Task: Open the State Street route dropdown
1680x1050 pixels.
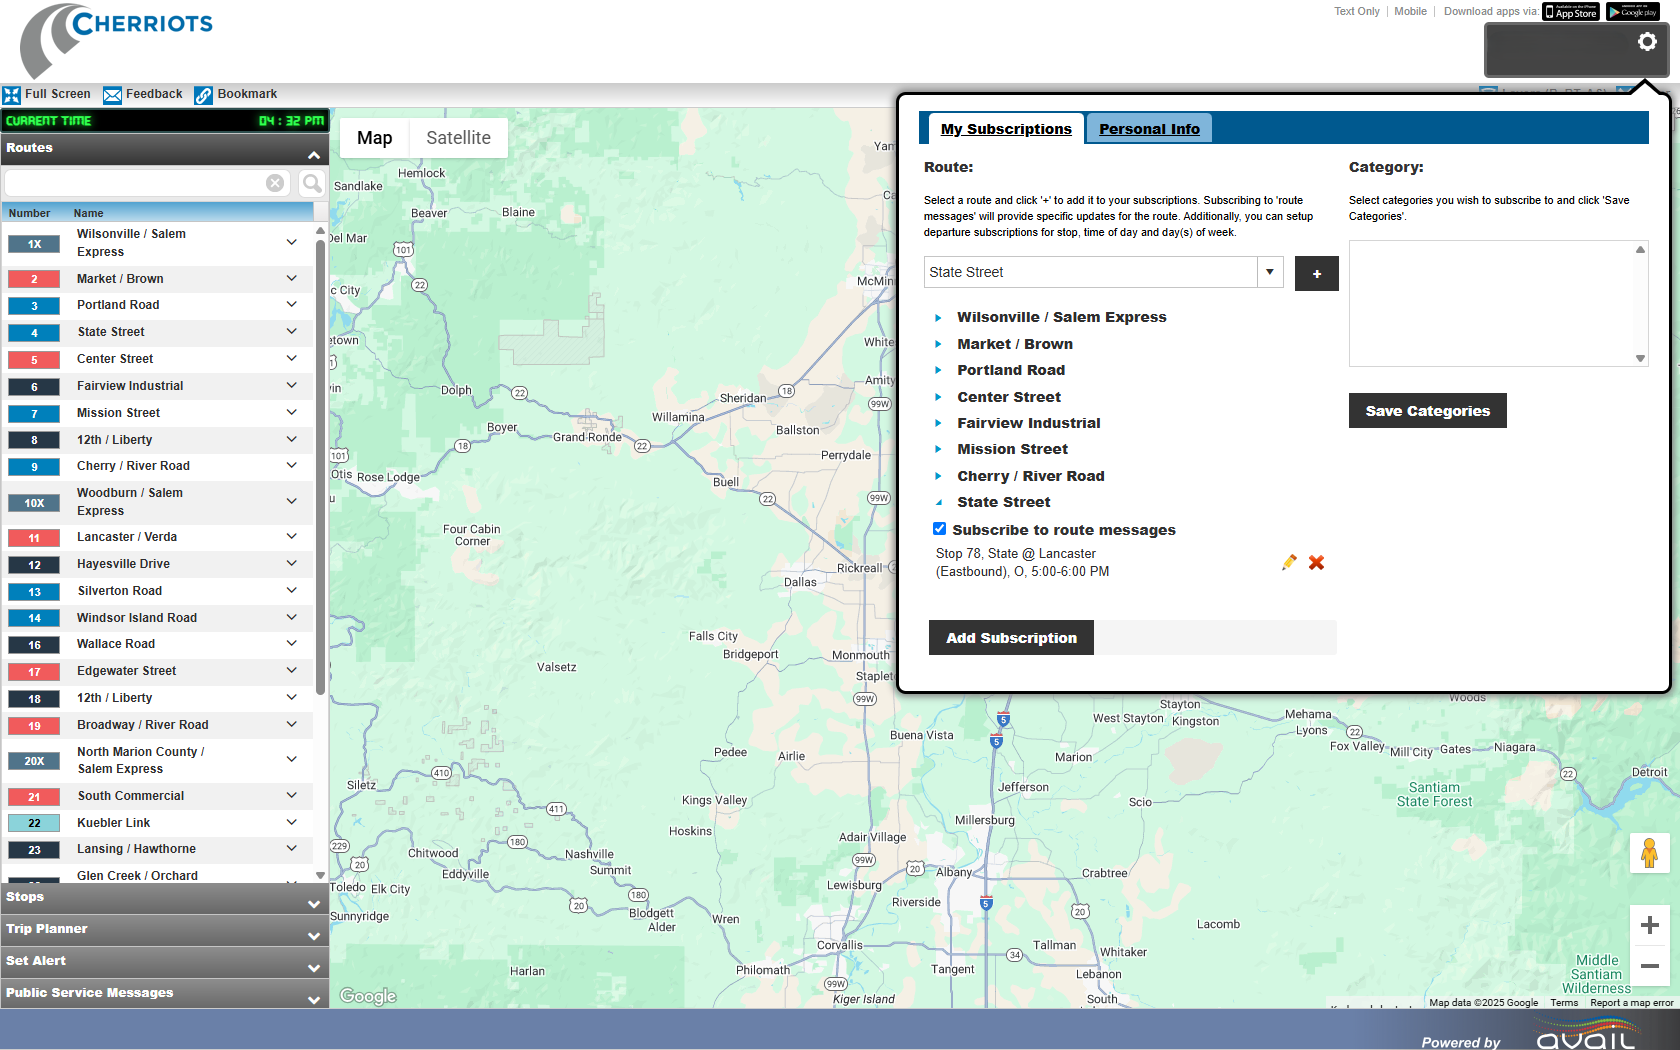Action: [1269, 272]
